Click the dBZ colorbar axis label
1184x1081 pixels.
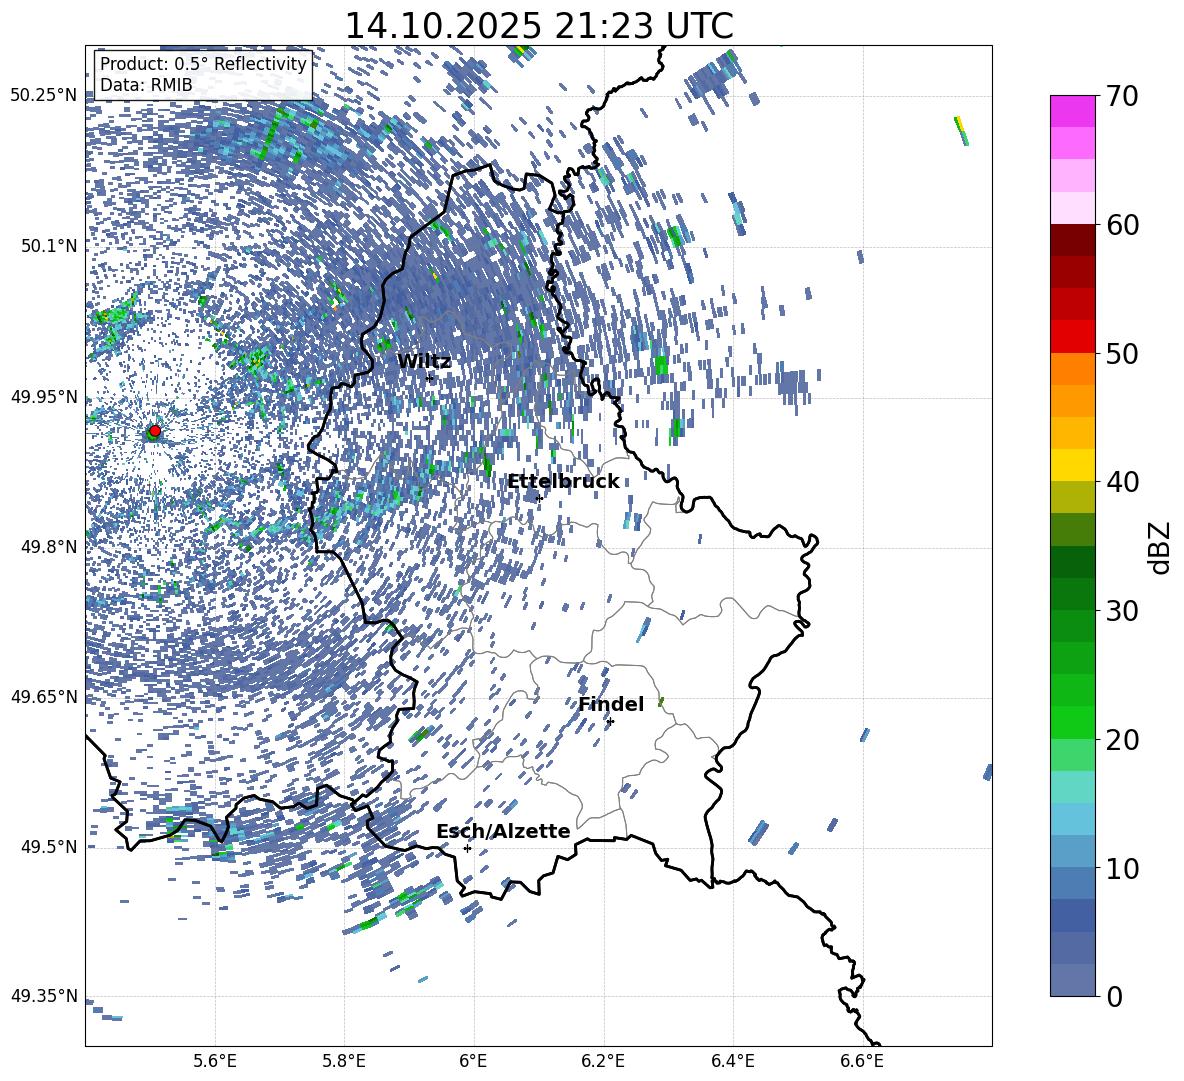coord(1161,547)
